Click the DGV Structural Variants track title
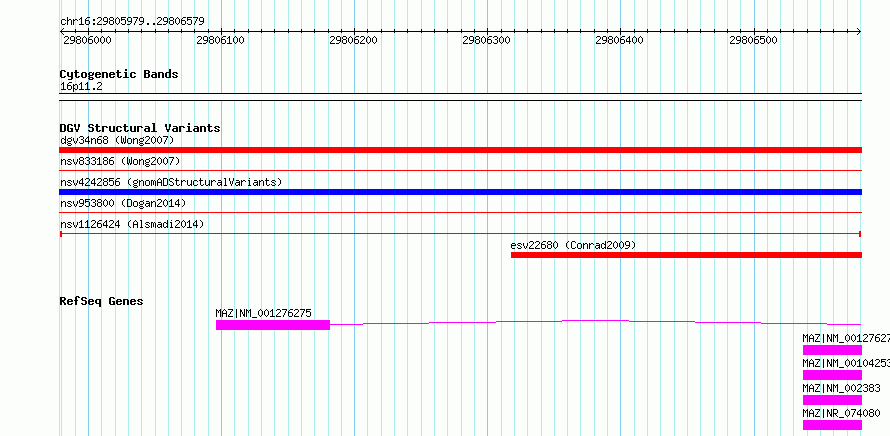Image resolution: width=890 pixels, height=436 pixels. [x=140, y=128]
